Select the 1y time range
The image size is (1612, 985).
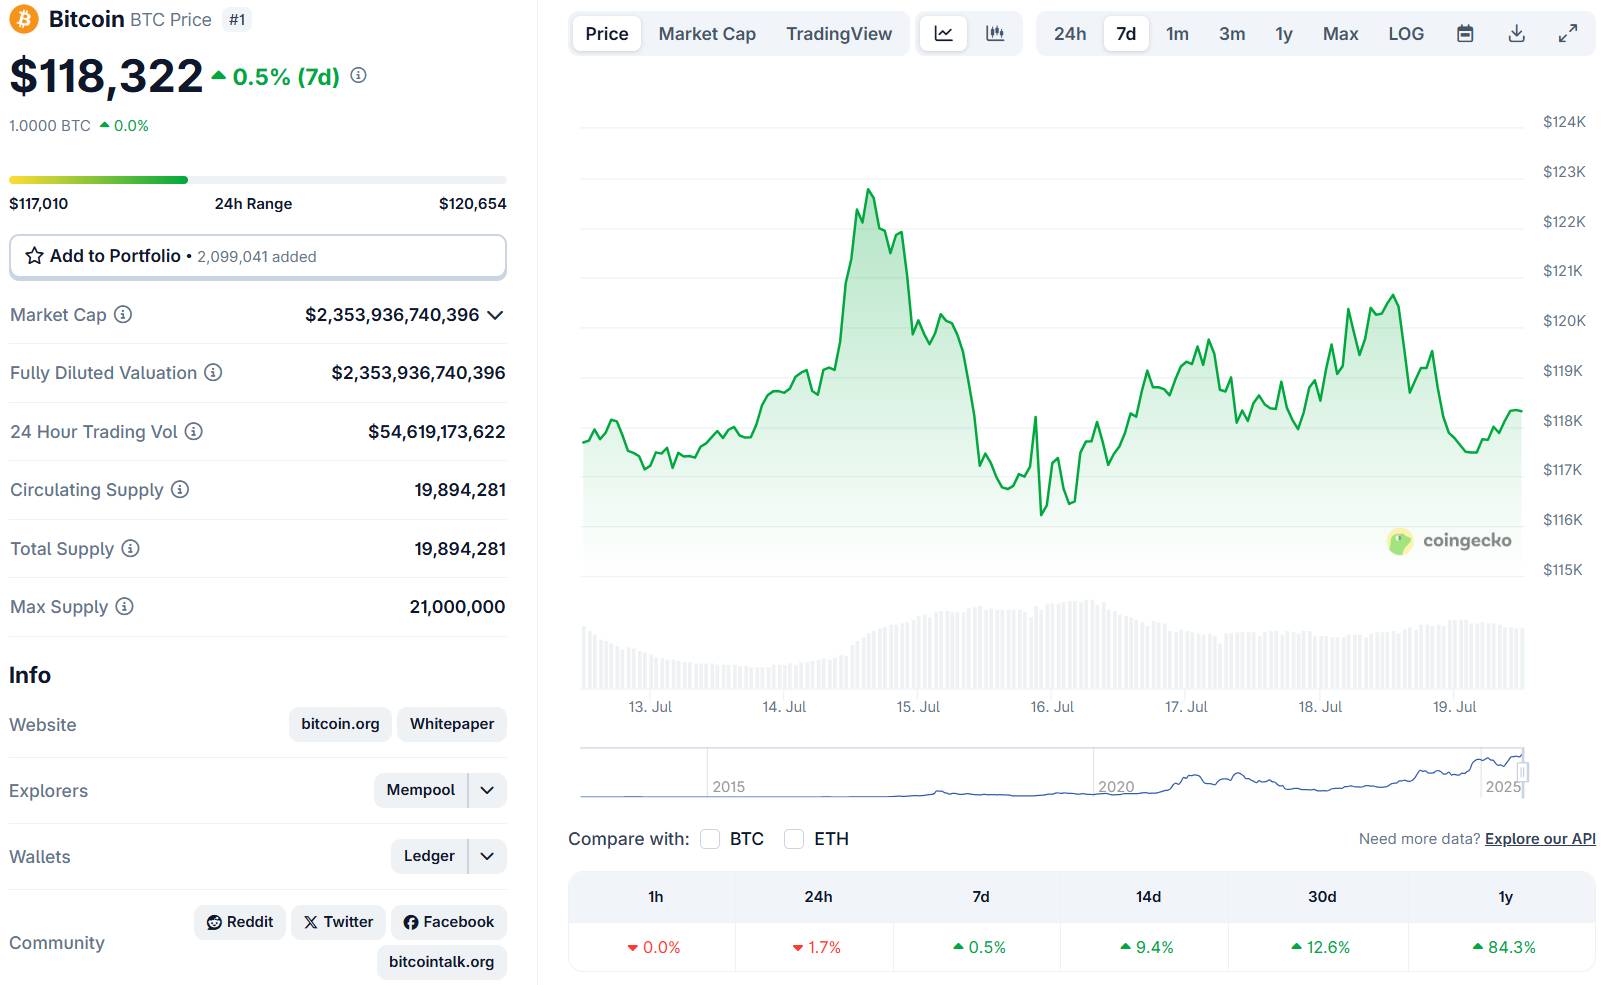[1283, 34]
